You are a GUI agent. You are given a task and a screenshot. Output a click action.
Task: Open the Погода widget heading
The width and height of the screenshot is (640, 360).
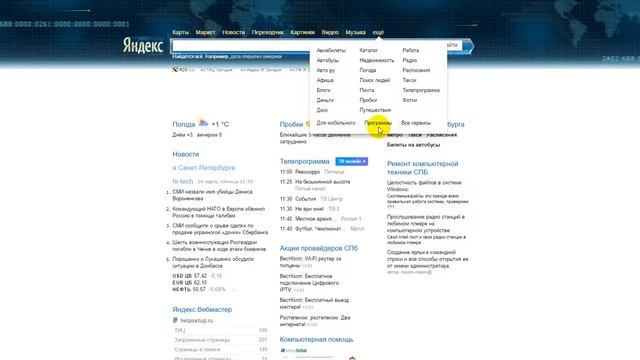pos(184,124)
